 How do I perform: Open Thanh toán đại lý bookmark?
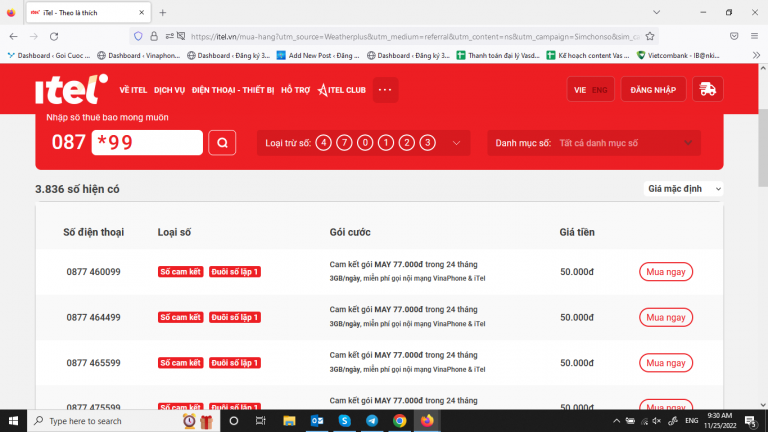click(498, 55)
